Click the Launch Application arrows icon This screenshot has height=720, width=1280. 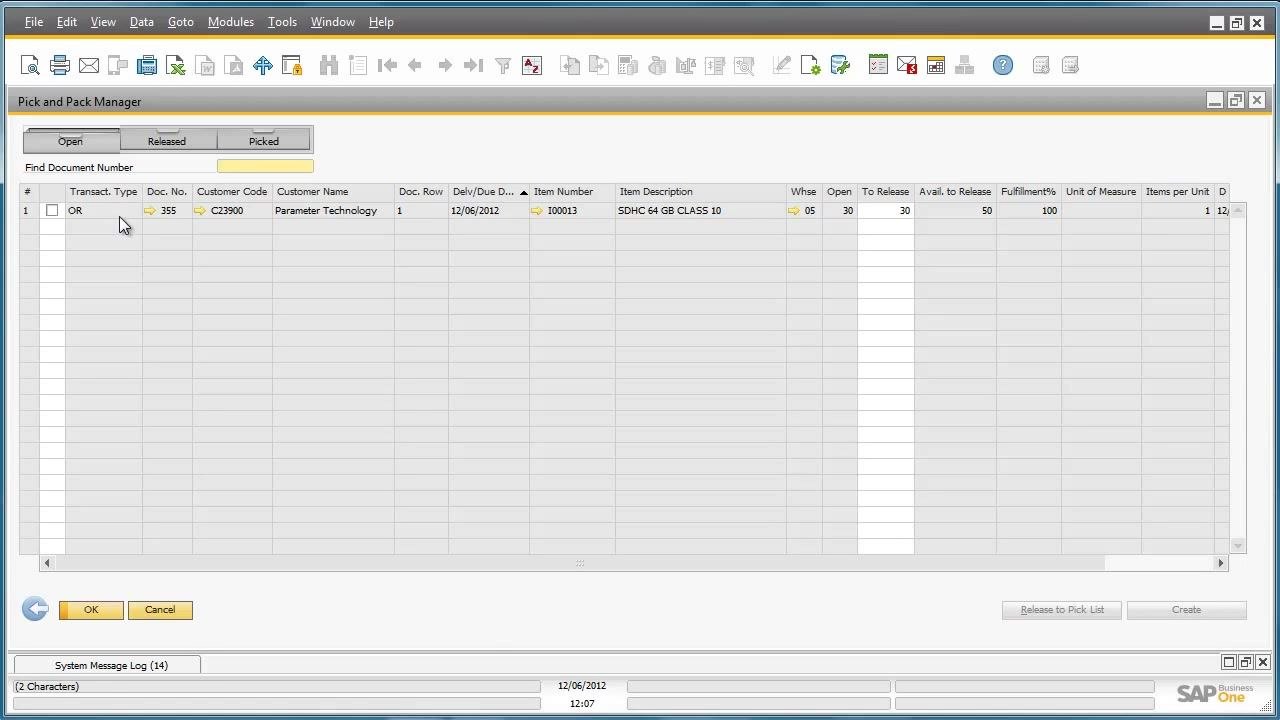(263, 66)
